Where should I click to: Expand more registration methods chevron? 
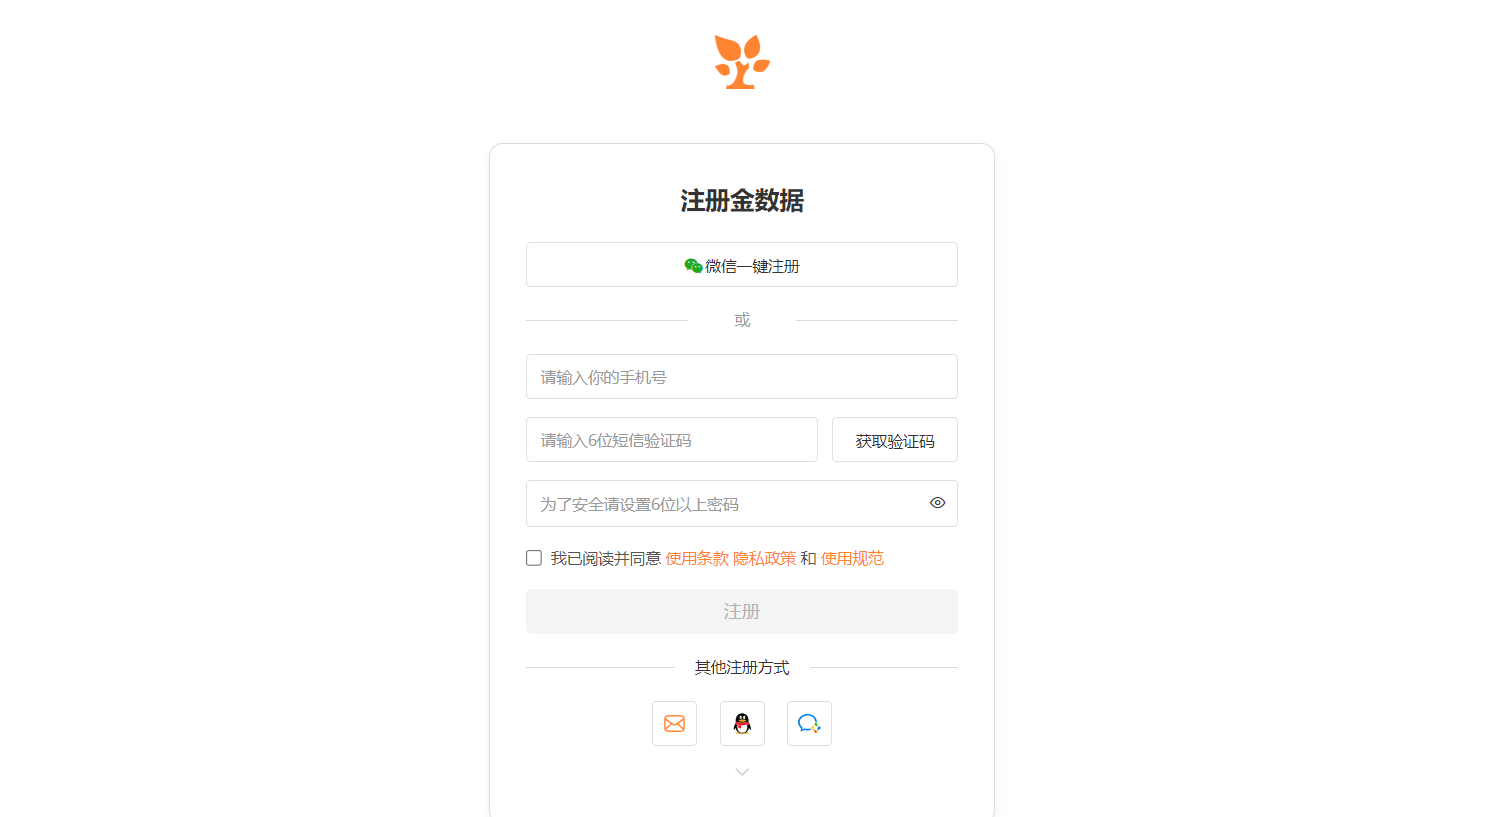pyautogui.click(x=742, y=772)
